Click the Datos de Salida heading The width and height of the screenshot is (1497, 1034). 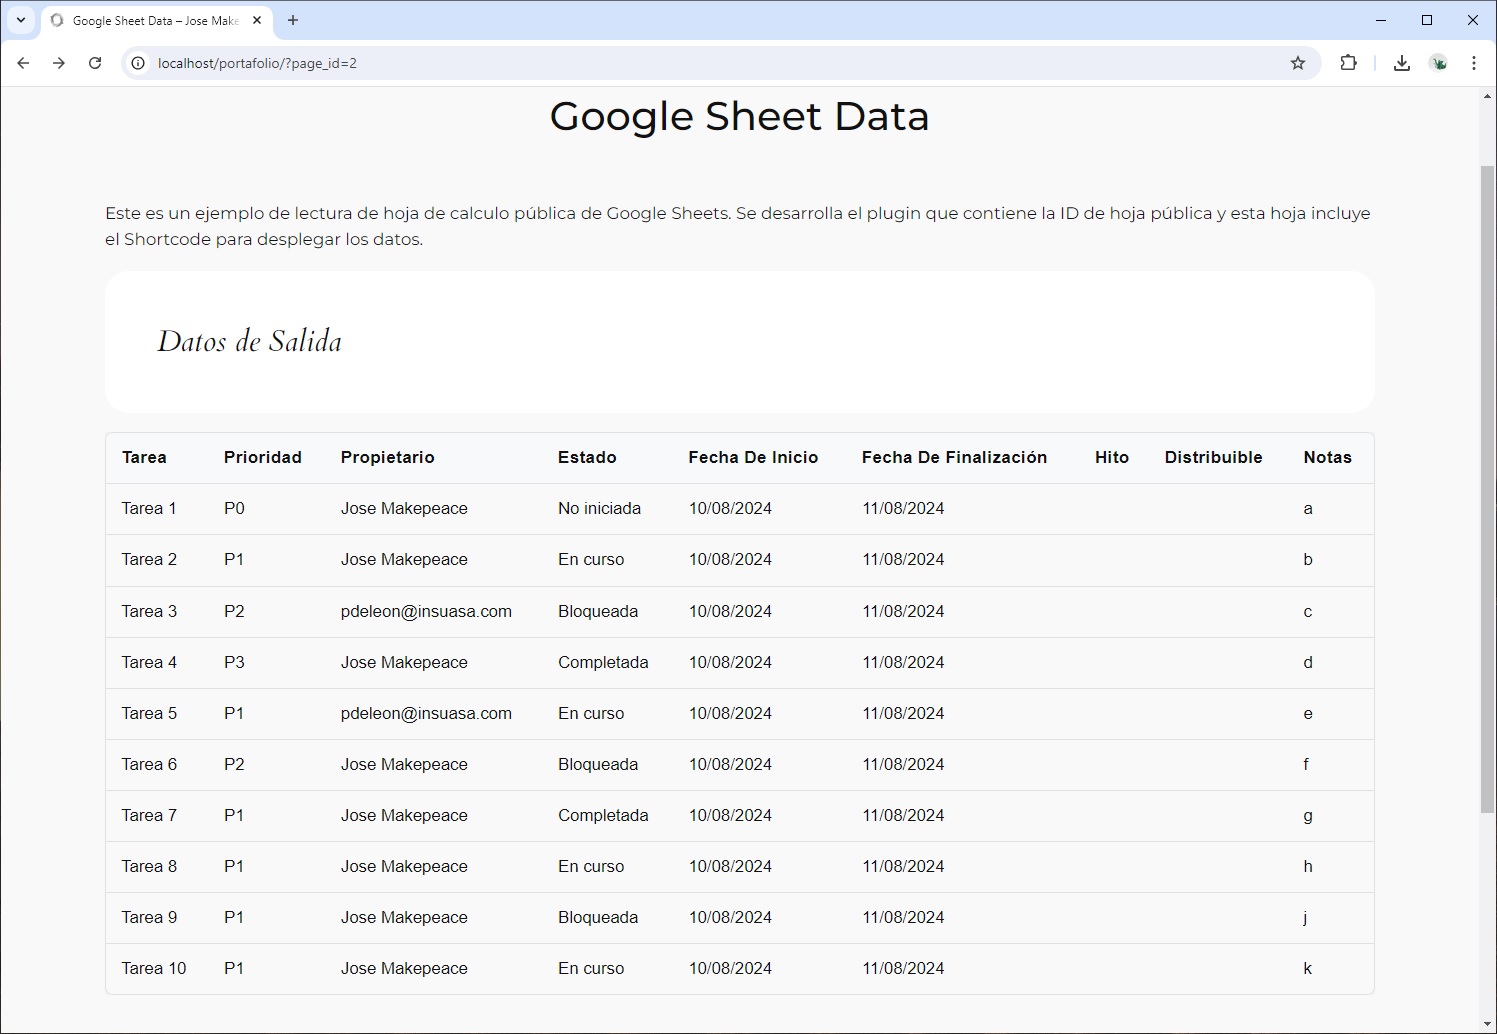click(250, 341)
